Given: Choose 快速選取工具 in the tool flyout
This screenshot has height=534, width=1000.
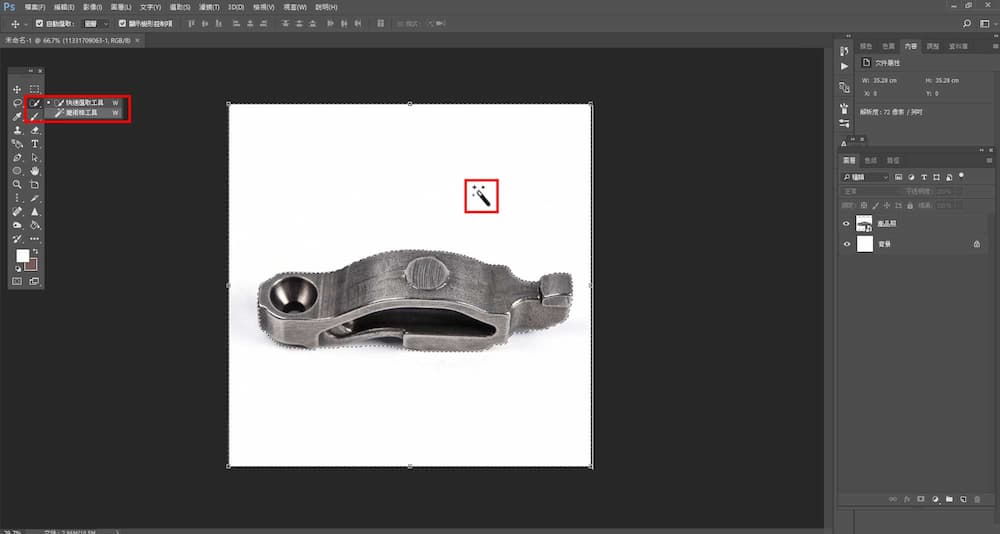Looking at the screenshot, I should (x=84, y=102).
